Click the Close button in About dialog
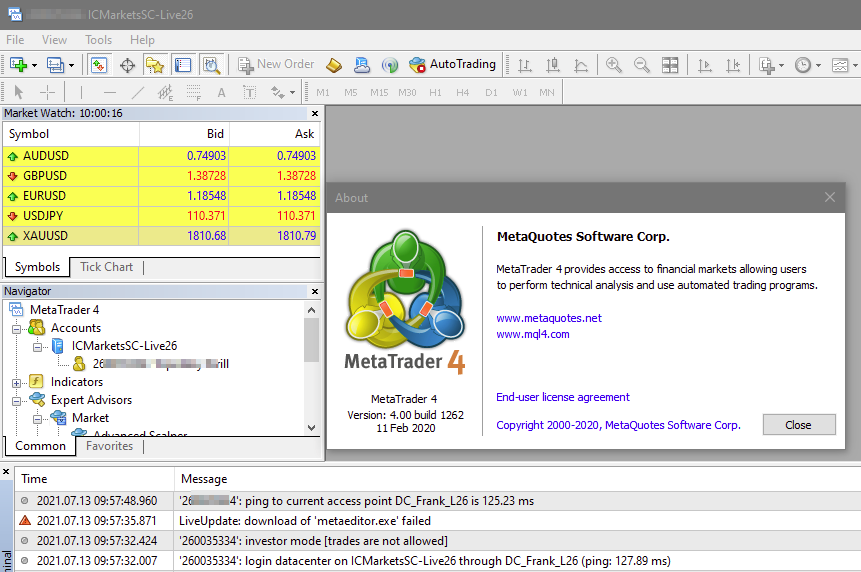Viewport: 861px width, 572px height. pos(798,425)
